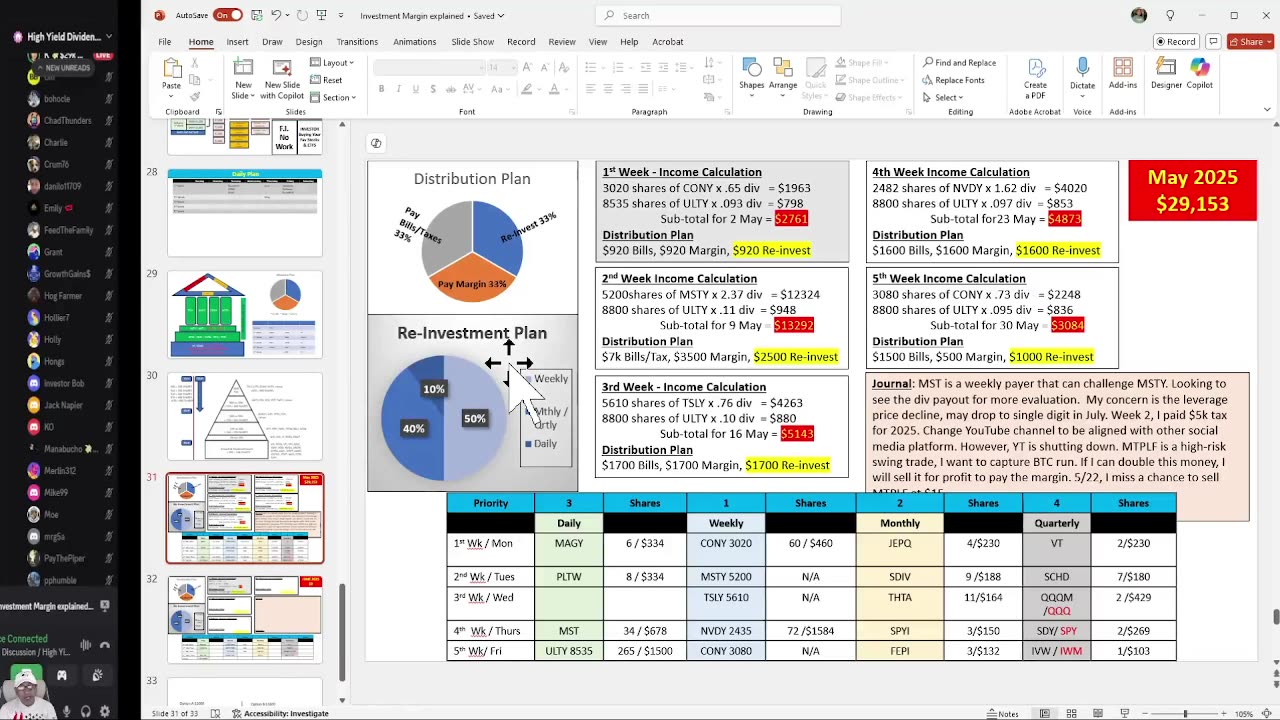Switch to Slide Sorter view

[x=1071, y=713]
